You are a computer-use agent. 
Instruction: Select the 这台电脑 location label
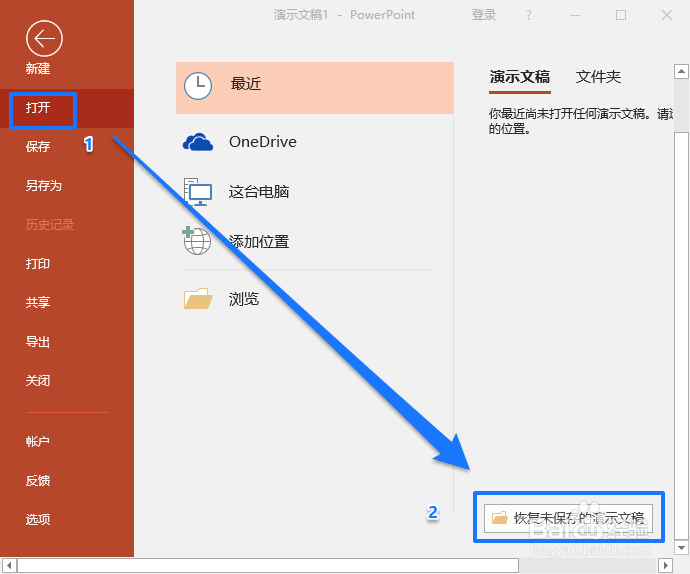click(259, 192)
